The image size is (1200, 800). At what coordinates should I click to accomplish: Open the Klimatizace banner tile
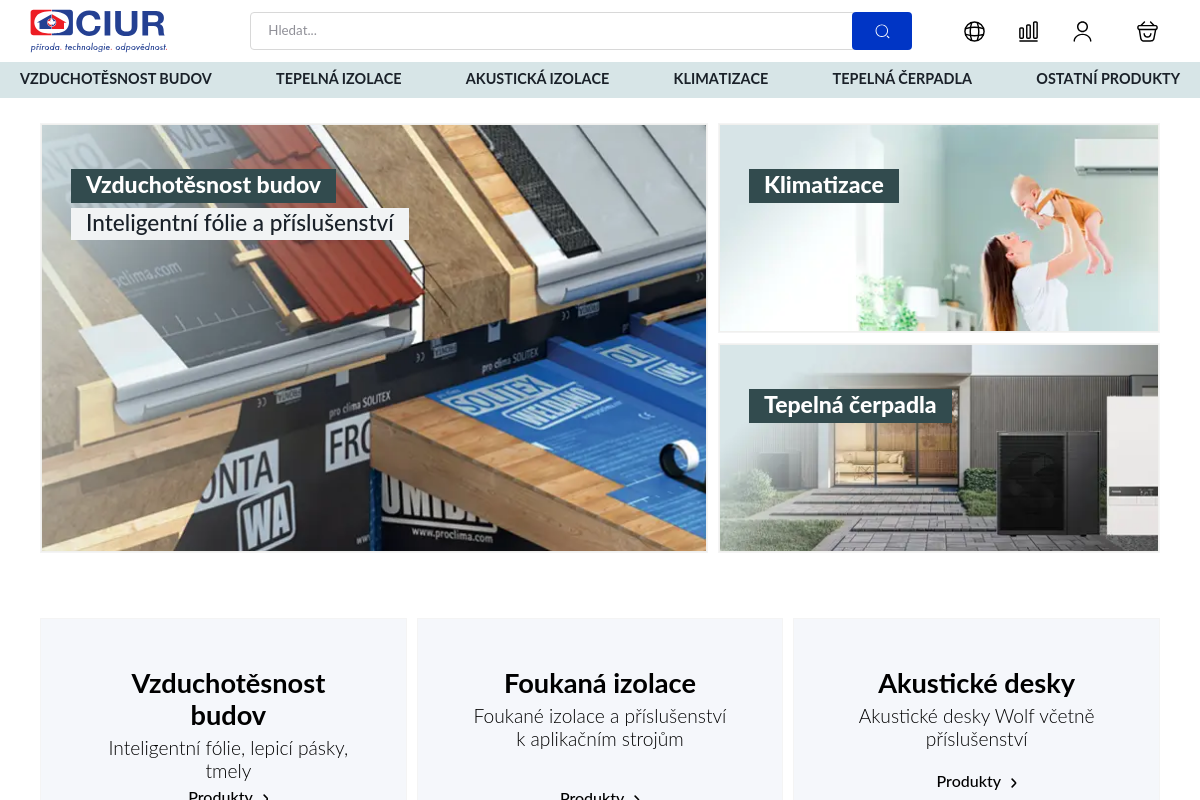click(x=938, y=228)
